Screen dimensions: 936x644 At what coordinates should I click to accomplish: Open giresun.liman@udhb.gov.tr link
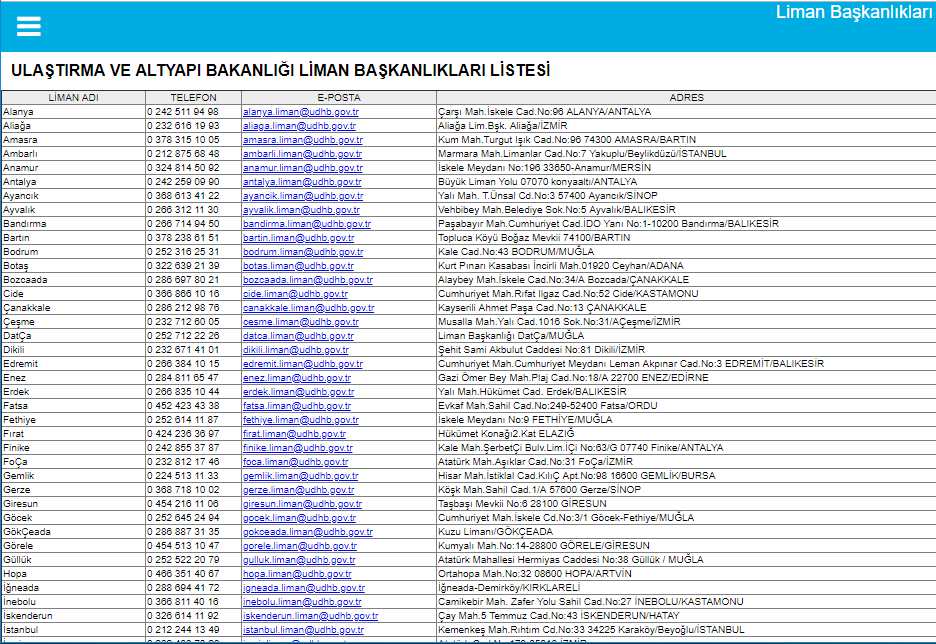coord(302,504)
